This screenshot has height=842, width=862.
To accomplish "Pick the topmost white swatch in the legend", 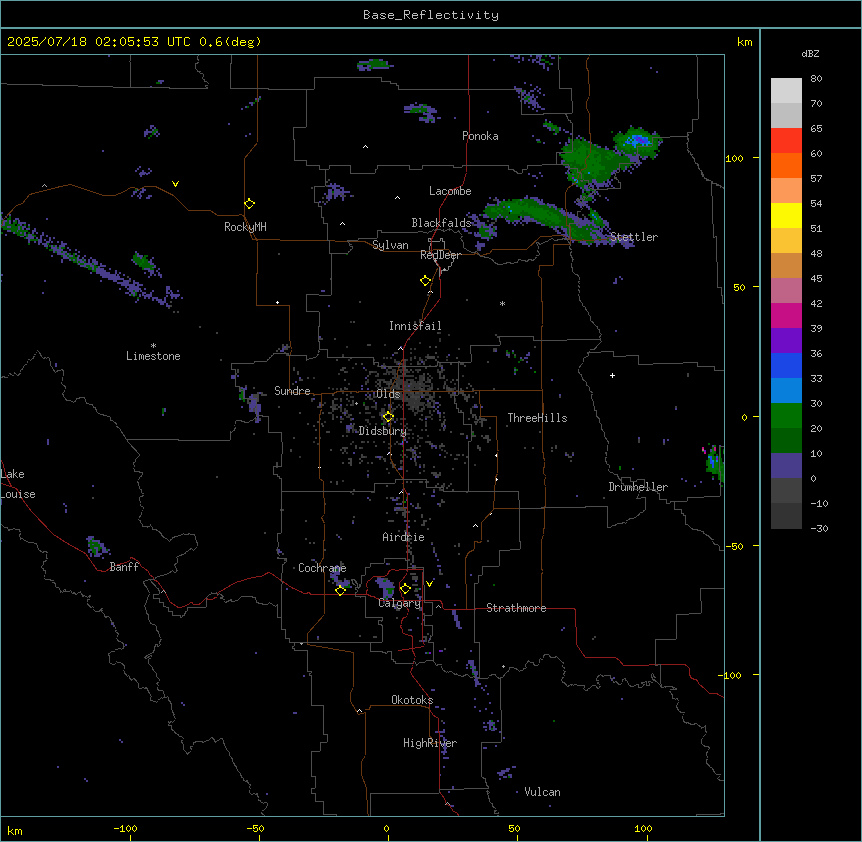I will (786, 91).
